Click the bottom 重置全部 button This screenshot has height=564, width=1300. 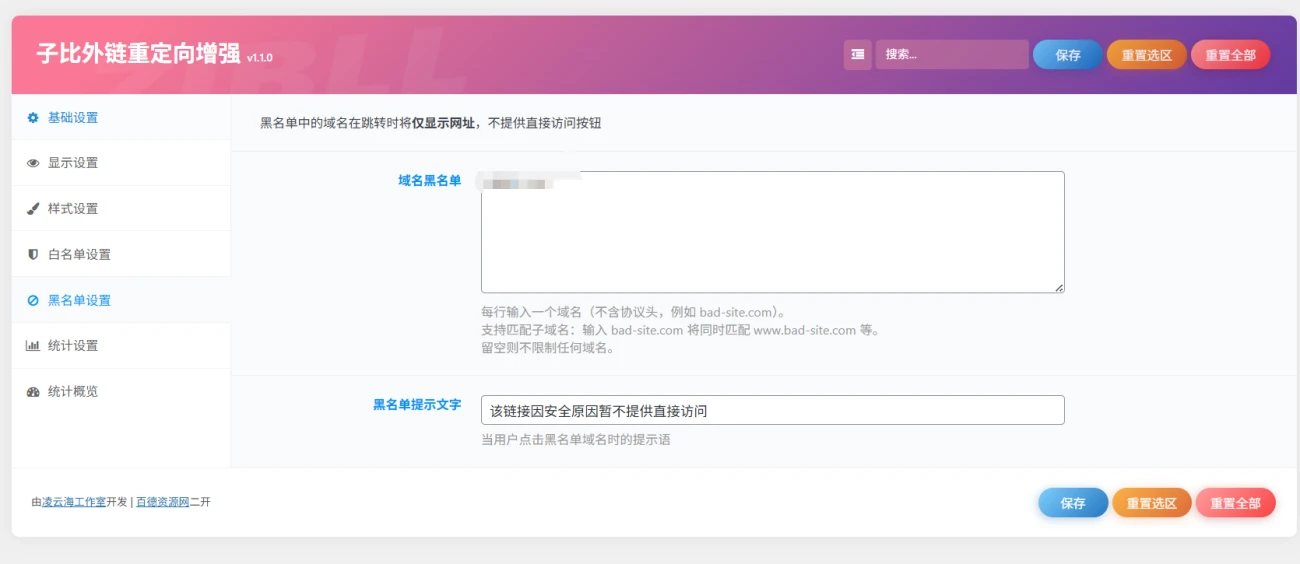(x=1236, y=503)
